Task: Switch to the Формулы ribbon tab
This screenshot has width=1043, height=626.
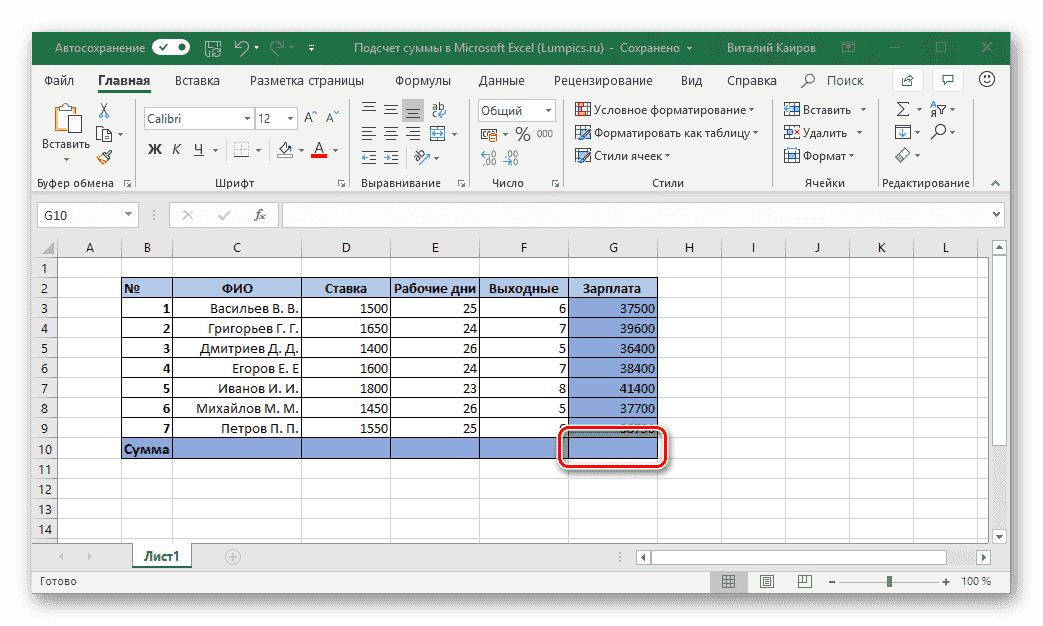Action: [423, 80]
